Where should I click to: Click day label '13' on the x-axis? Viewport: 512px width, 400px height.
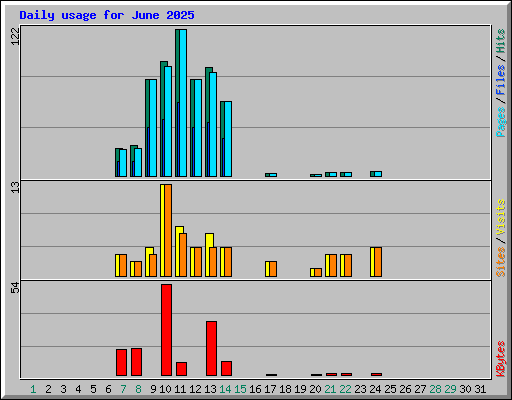(x=210, y=389)
